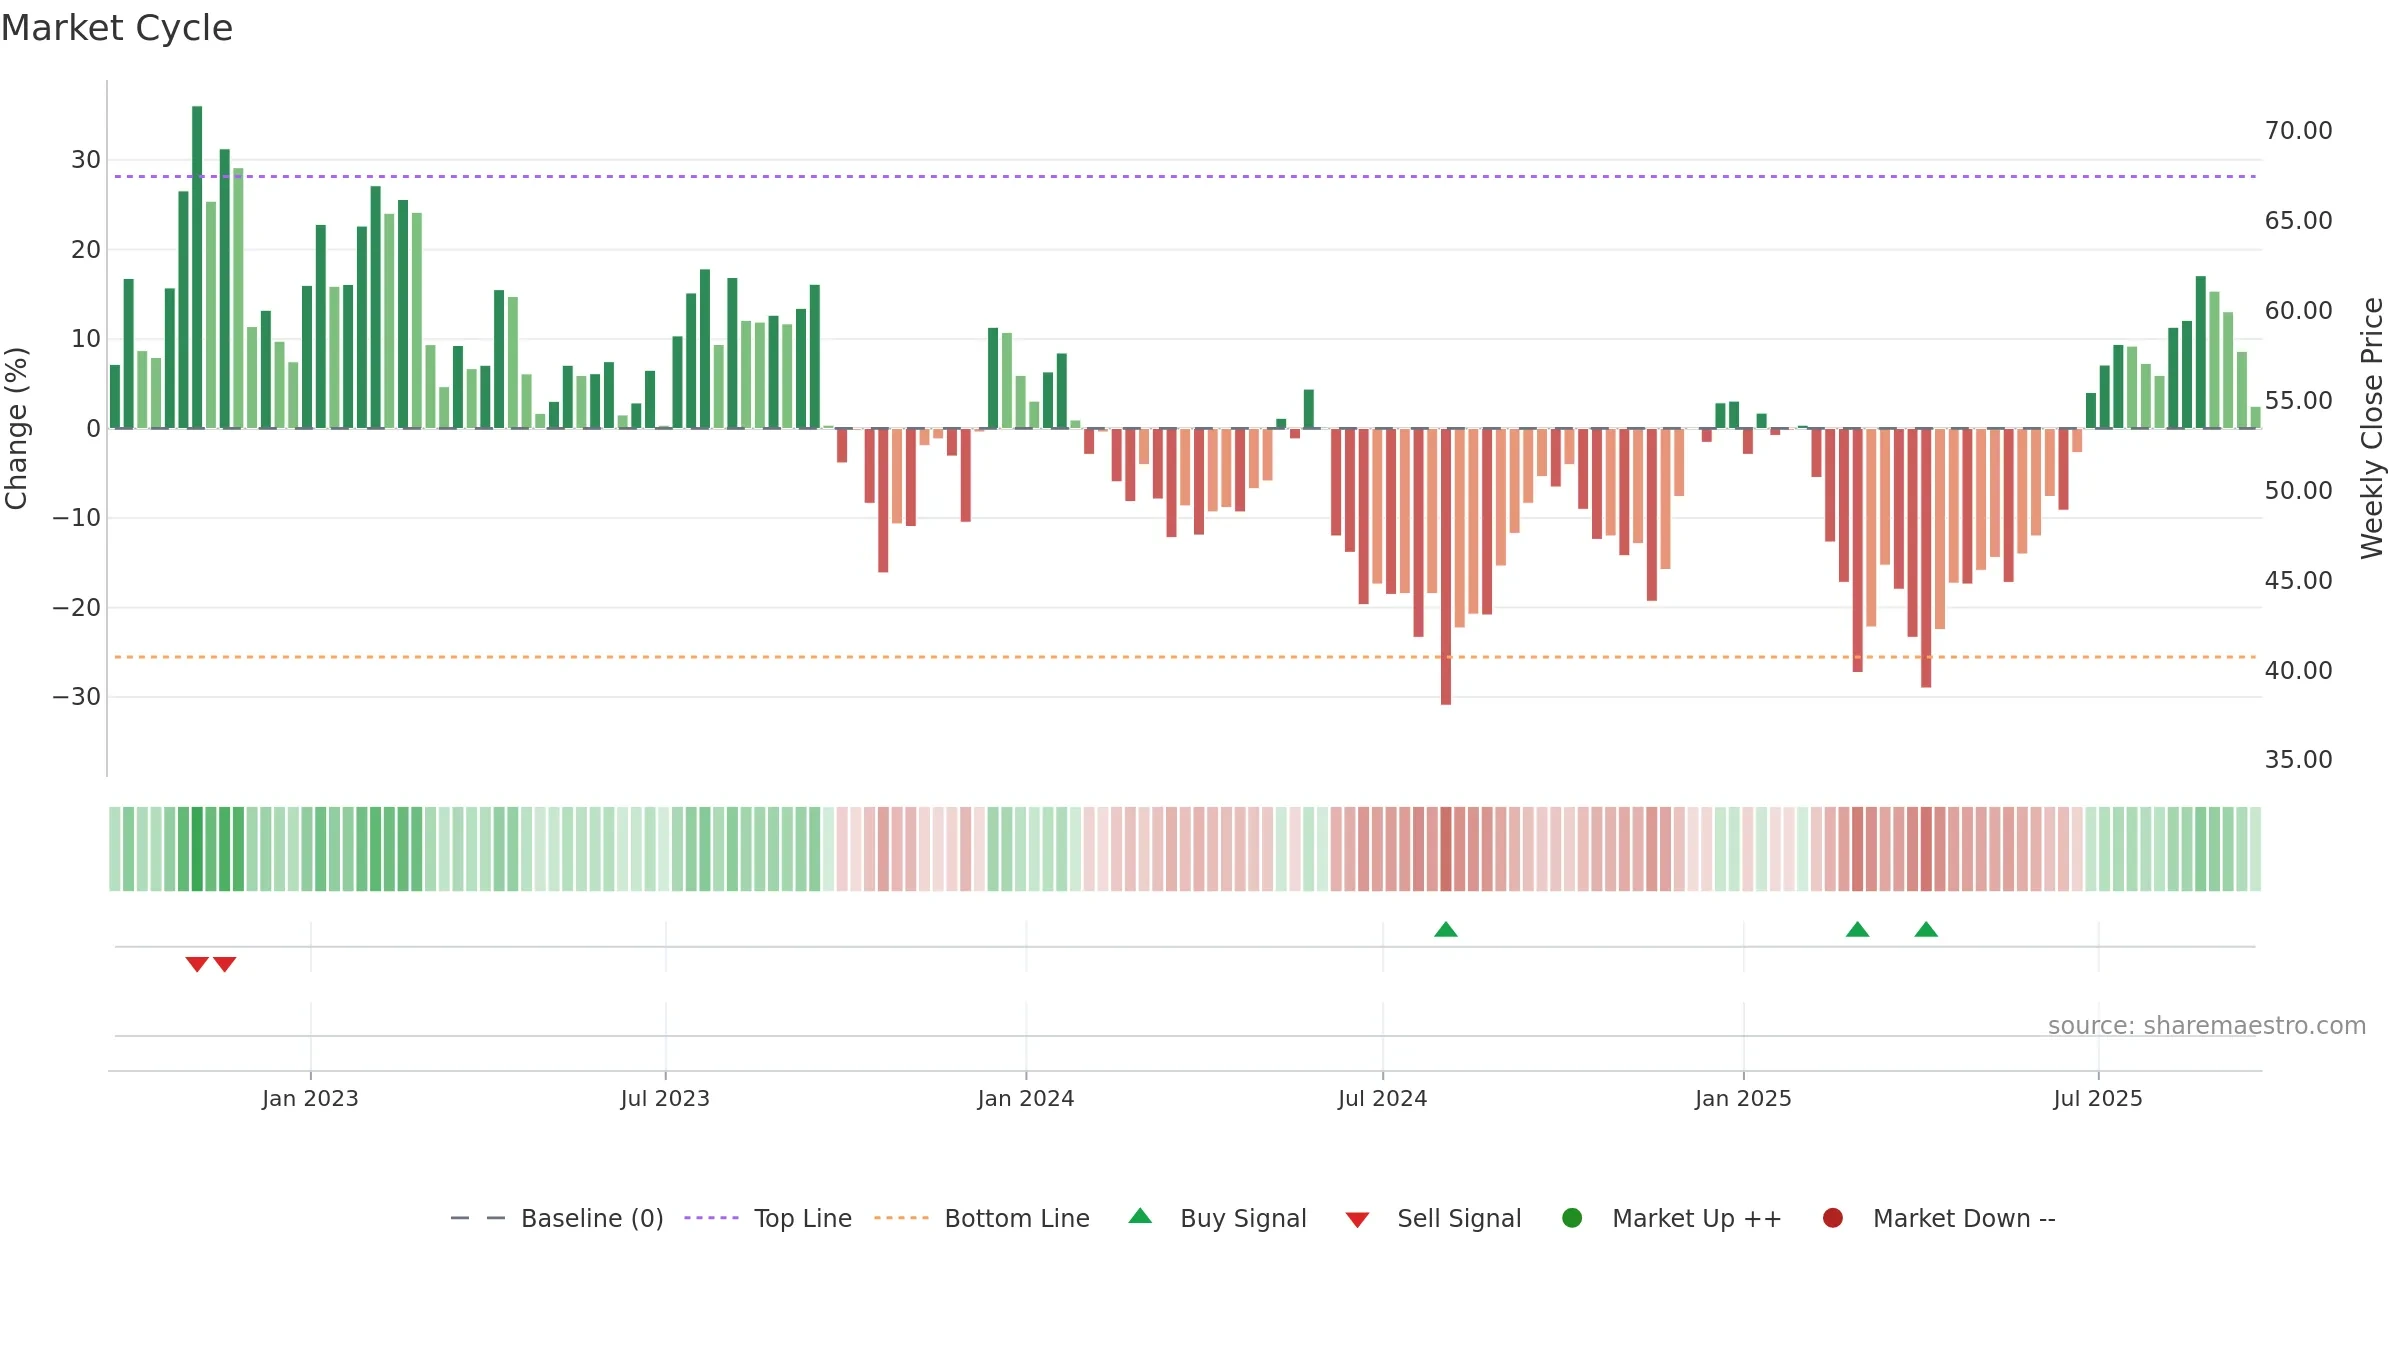Viewport: 2400px width, 1350px height.
Task: Click the Jul 2024 x-axis label
Action: click(x=1383, y=1098)
